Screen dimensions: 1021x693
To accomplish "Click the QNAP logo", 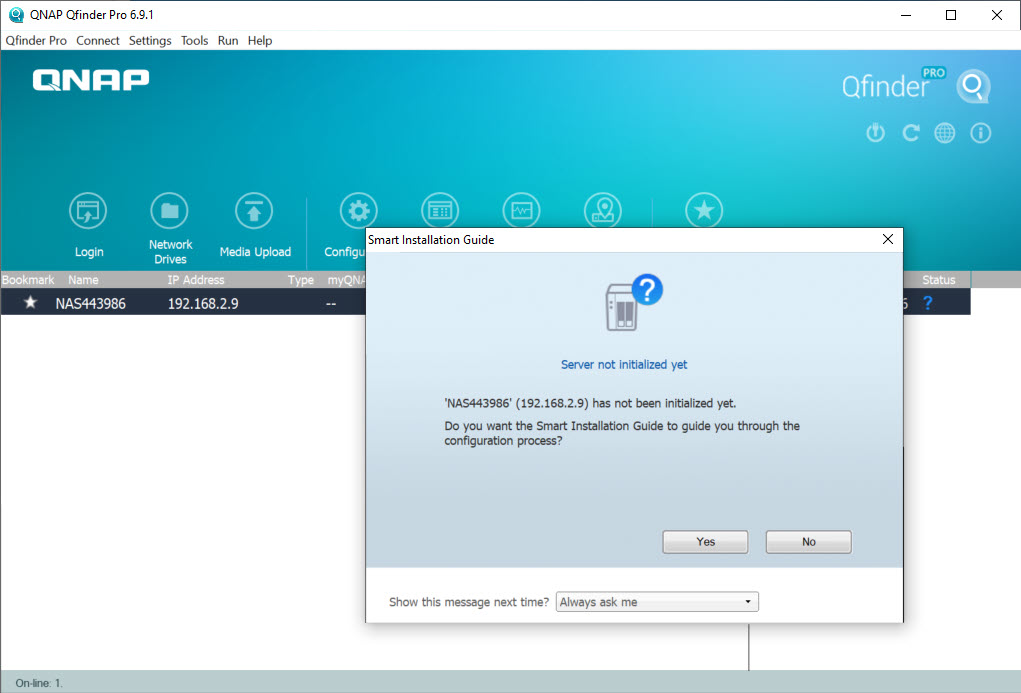I will click(x=91, y=80).
